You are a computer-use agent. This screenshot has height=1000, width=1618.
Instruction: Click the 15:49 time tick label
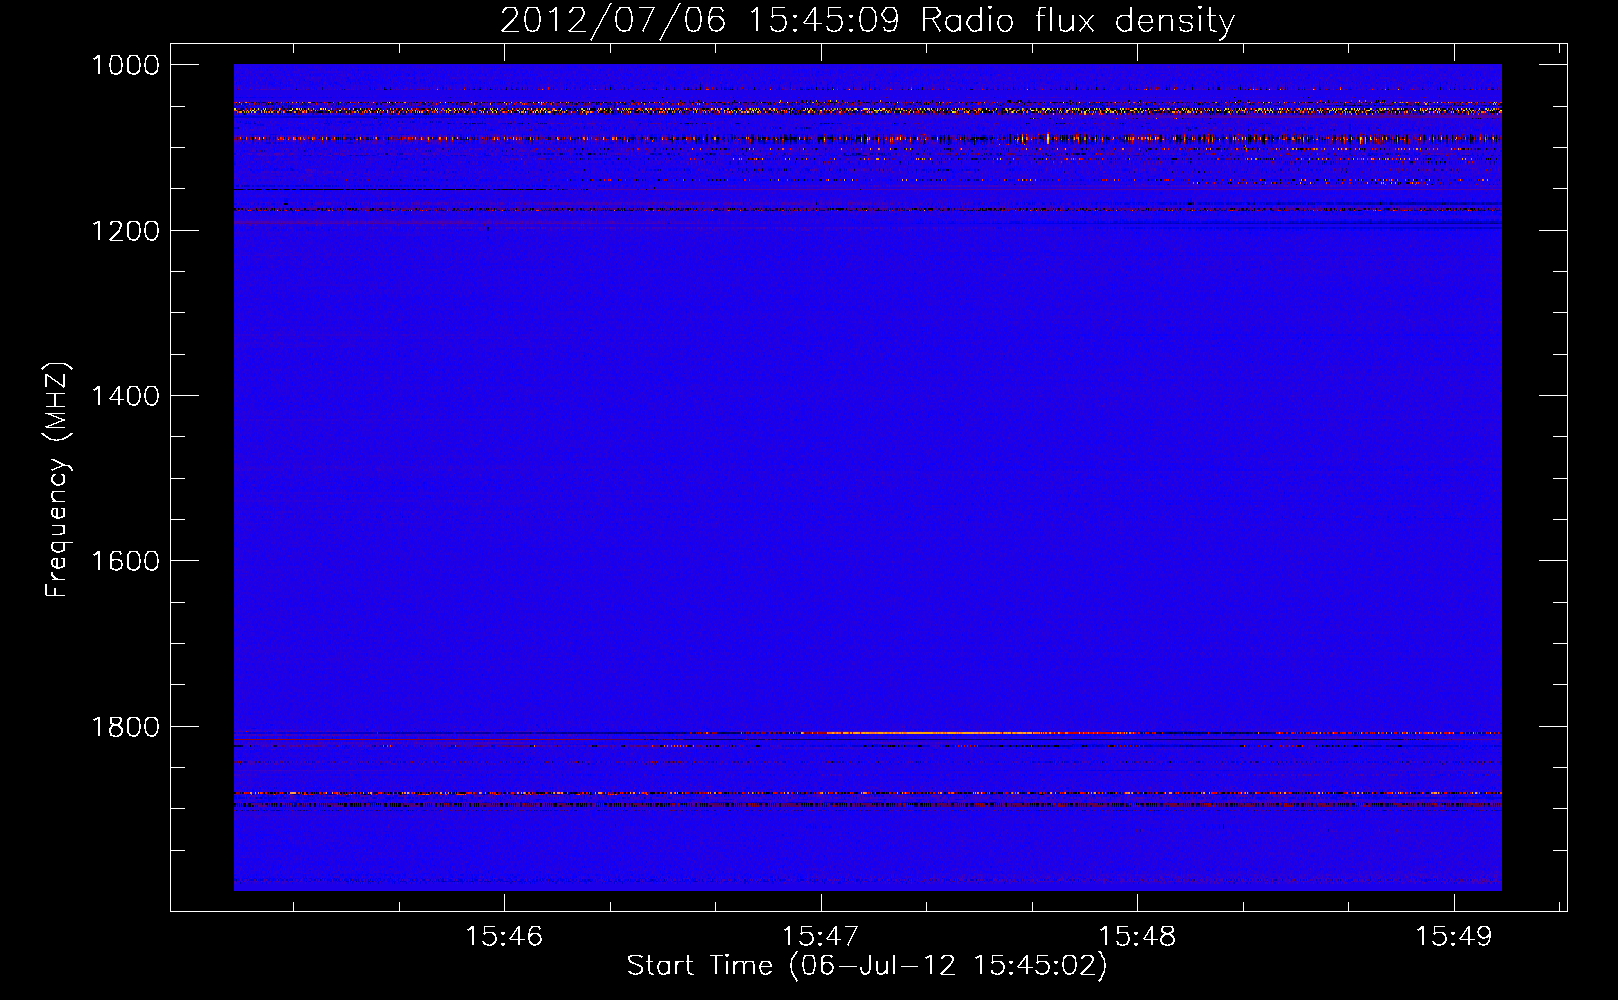(x=1453, y=936)
